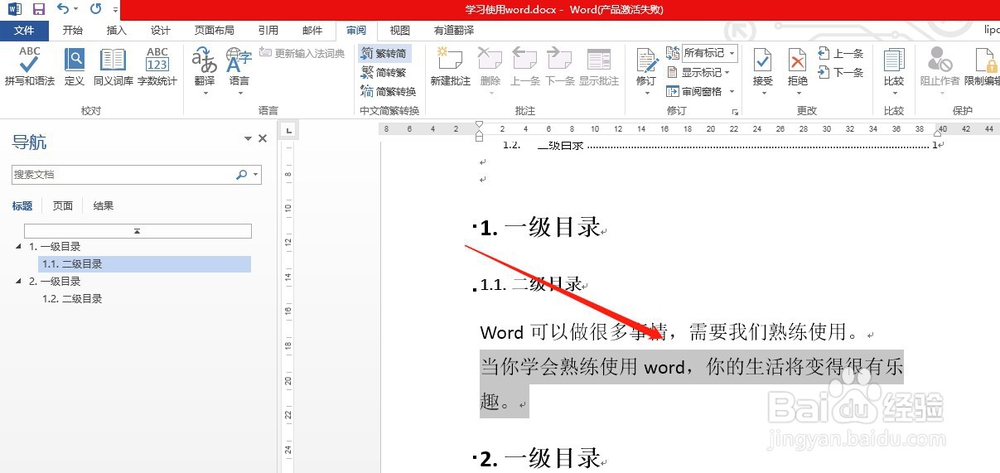Image resolution: width=1000 pixels, height=473 pixels.
Task: Open the 比较 compare documents menu
Action: coord(894,71)
